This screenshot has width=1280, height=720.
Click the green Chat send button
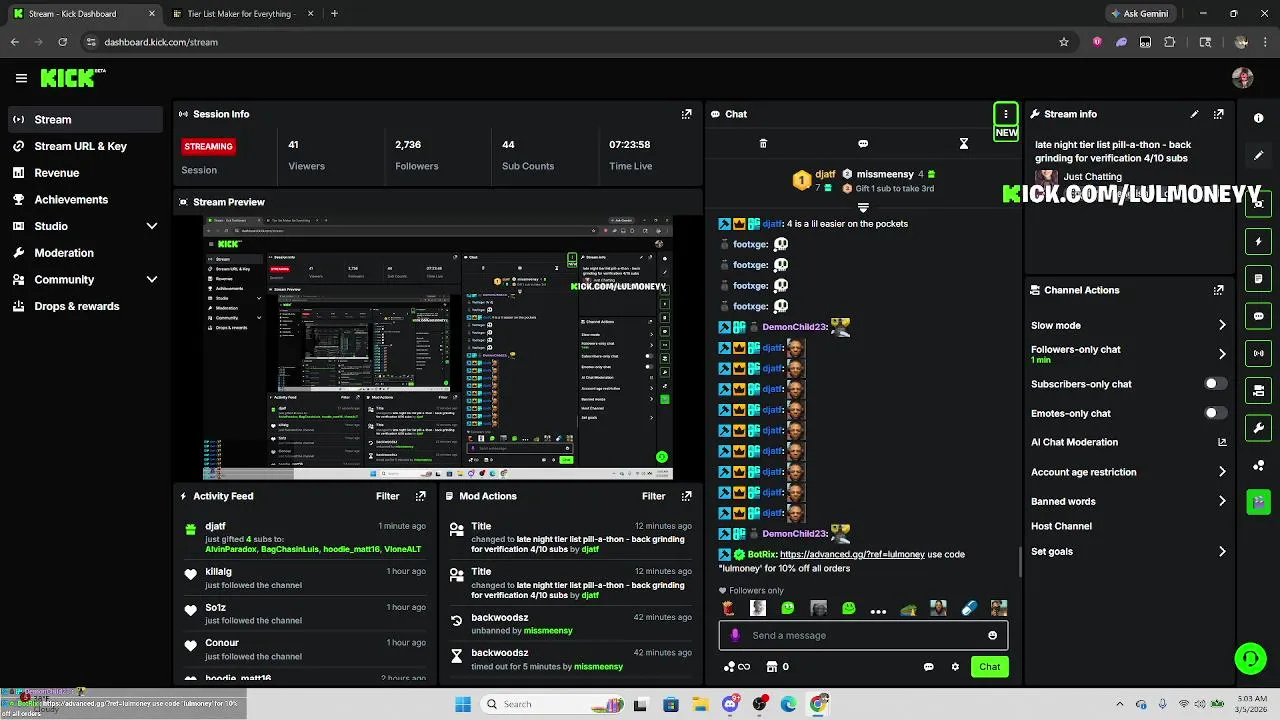click(x=989, y=667)
